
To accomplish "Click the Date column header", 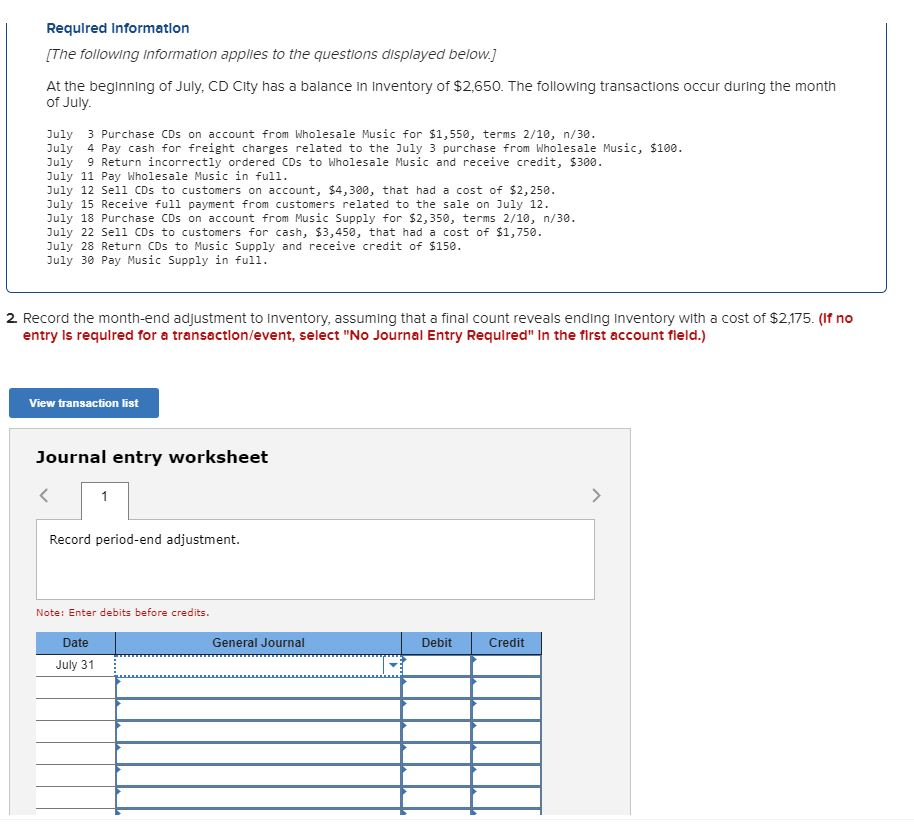I will click(75, 643).
